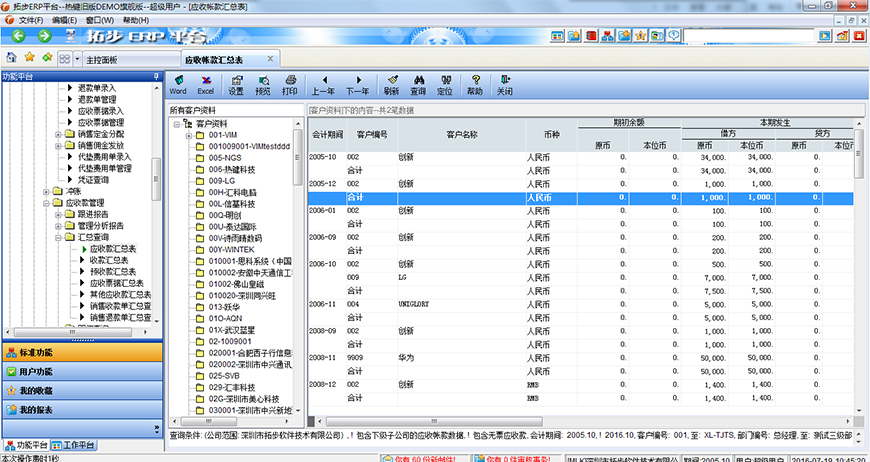This screenshot has width=870, height=462.
Task: Print the report with 打印 icon
Action: 290,84
